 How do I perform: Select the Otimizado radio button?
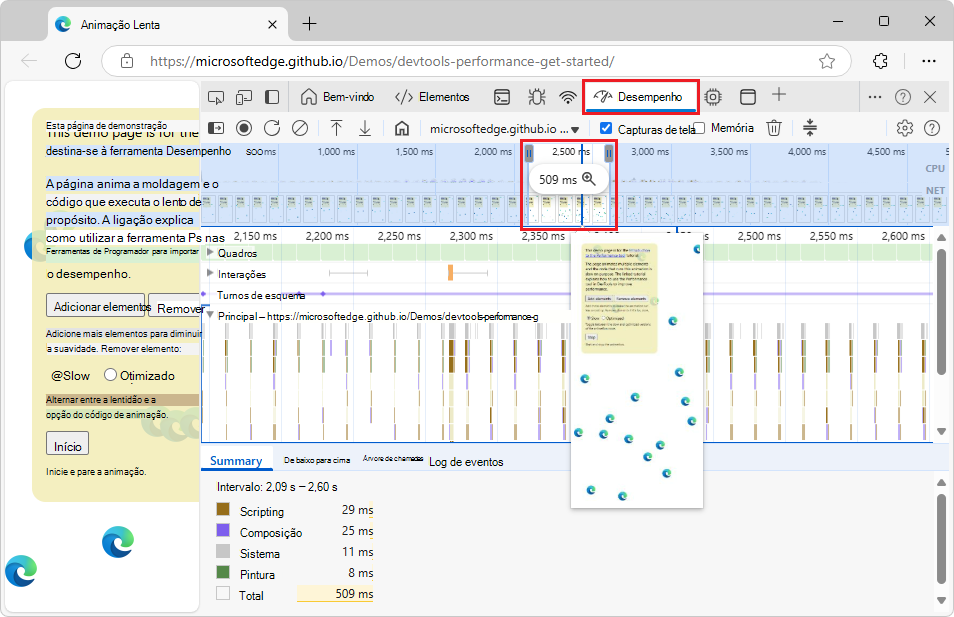click(110, 376)
